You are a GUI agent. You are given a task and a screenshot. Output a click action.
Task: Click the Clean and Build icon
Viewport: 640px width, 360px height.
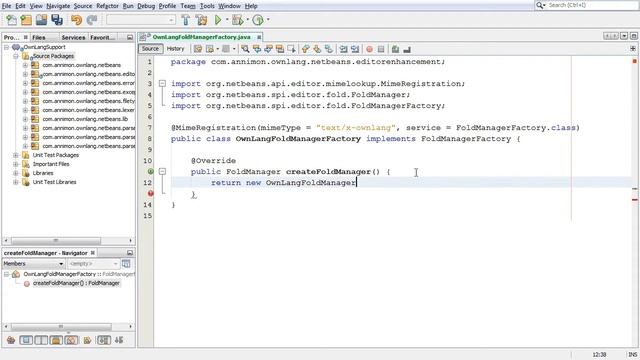pyautogui.click(x=201, y=20)
